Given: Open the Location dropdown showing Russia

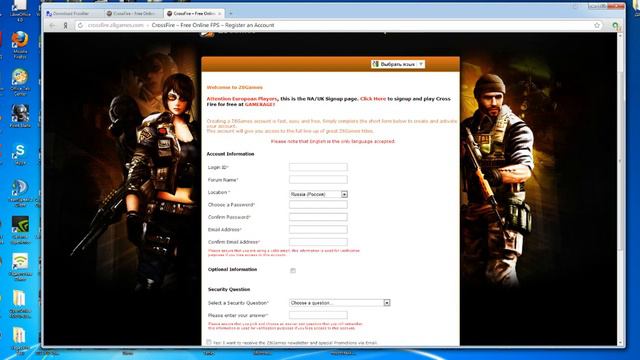Looking at the screenshot, I should pyautogui.click(x=318, y=194).
